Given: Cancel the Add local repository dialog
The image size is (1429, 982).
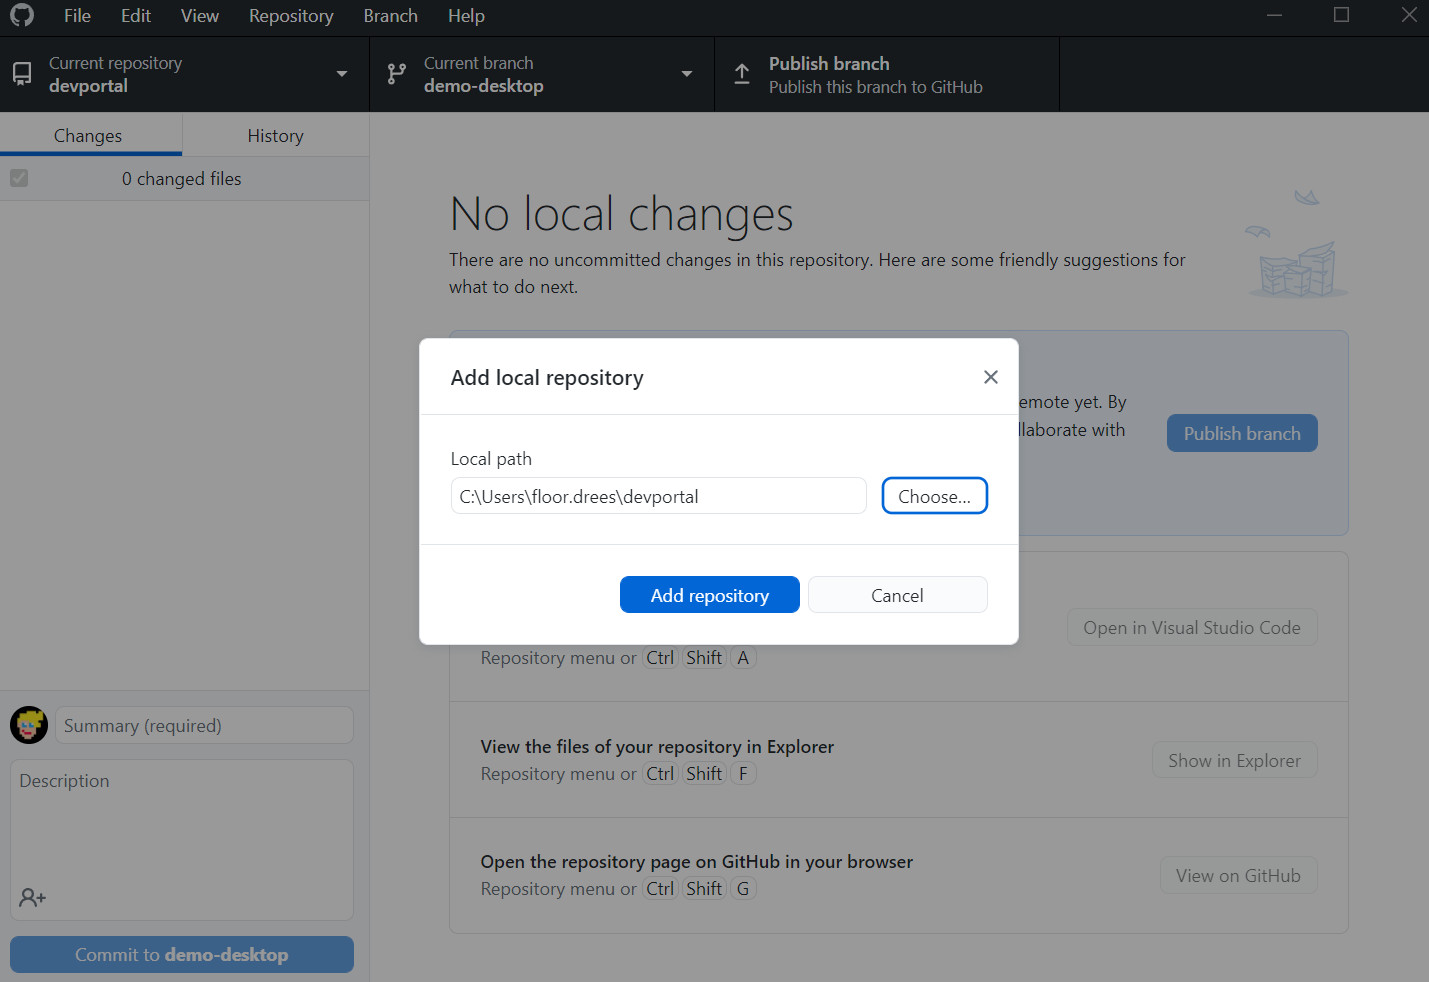Looking at the screenshot, I should [897, 594].
